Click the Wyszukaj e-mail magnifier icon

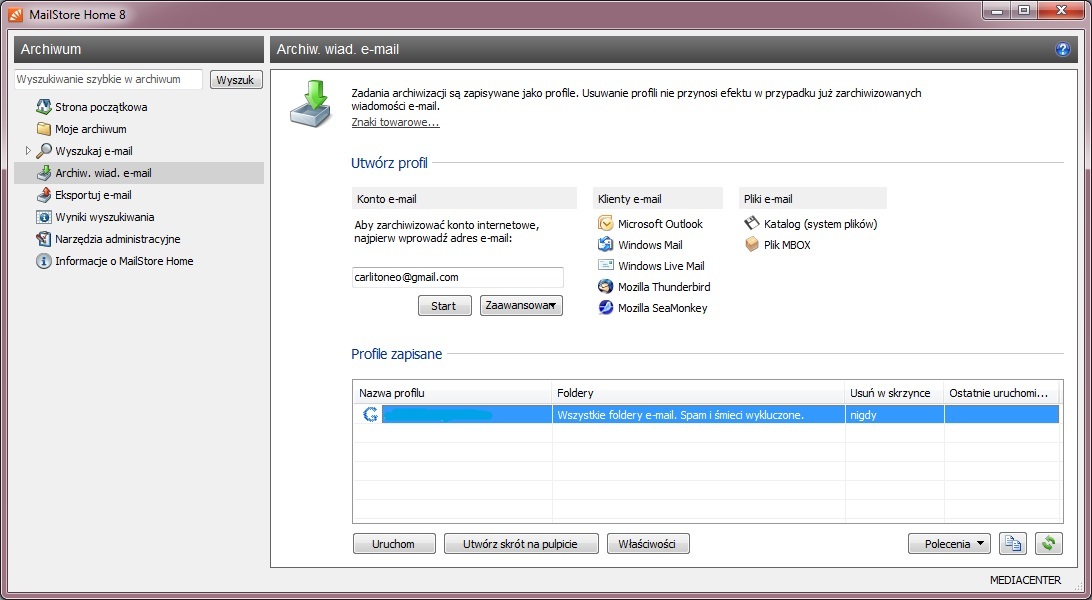[x=44, y=151]
